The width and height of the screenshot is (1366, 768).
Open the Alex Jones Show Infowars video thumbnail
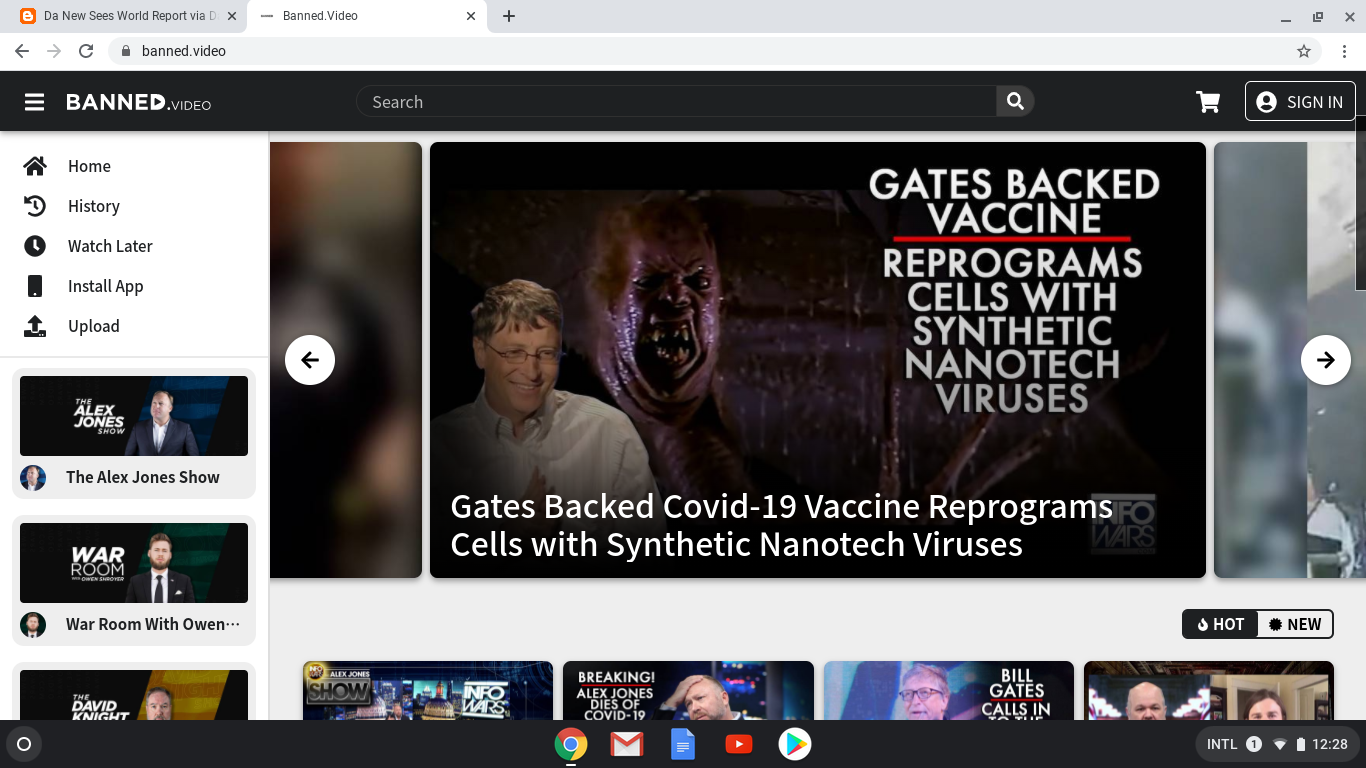click(428, 691)
